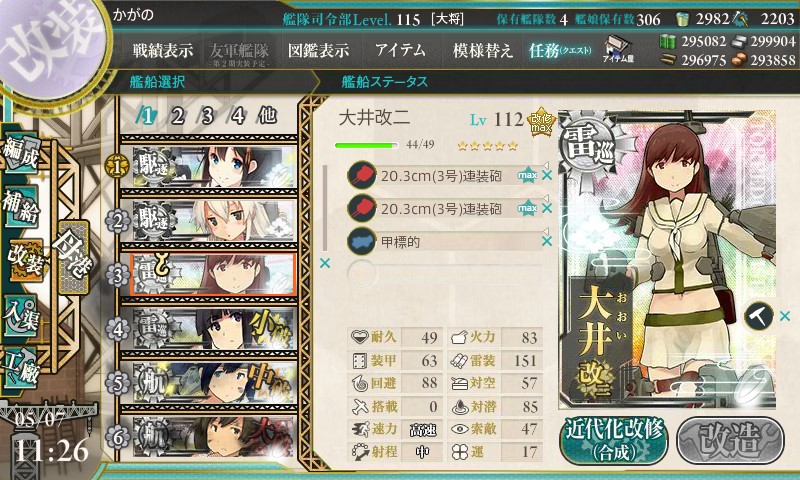Remove first 20.3cm(3号)連装砲 with its X
Image resolution: width=800 pixels, height=480 pixels.
(546, 175)
